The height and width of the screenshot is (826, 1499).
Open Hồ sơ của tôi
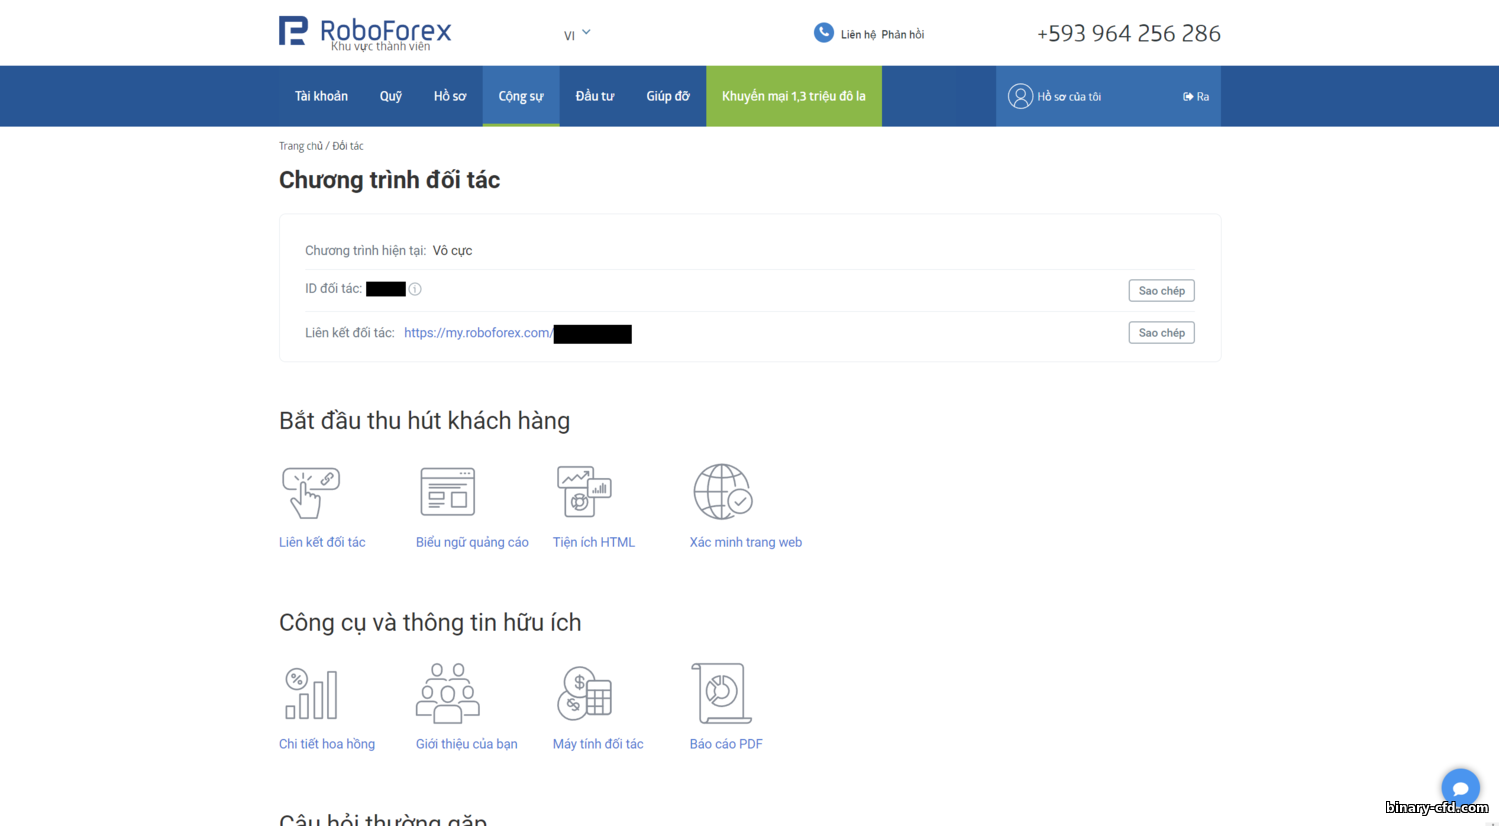click(x=1069, y=97)
